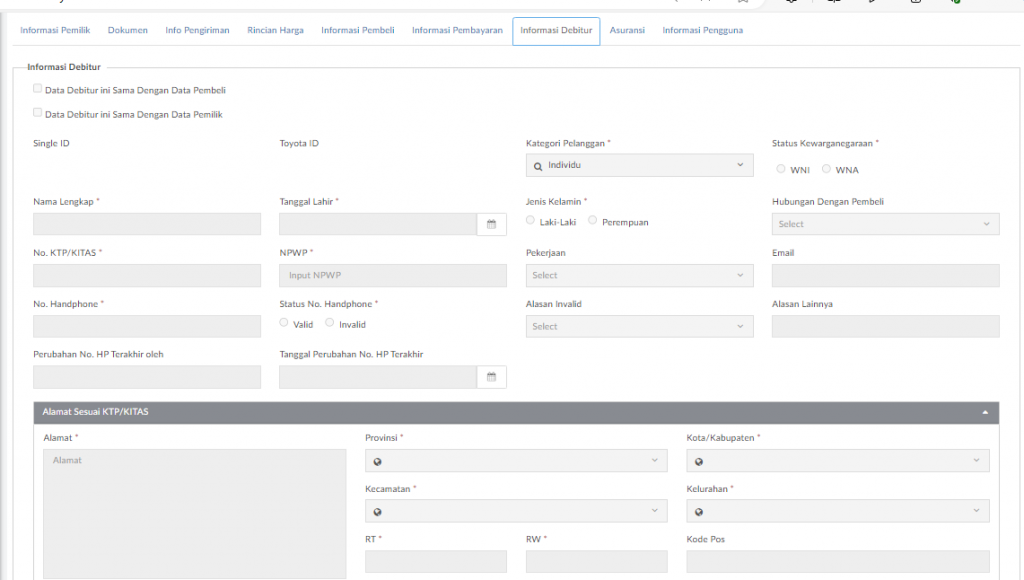Screen dimensions: 1024x580
Task: Open Informasi Pengguna tab
Action: [x=703, y=31]
